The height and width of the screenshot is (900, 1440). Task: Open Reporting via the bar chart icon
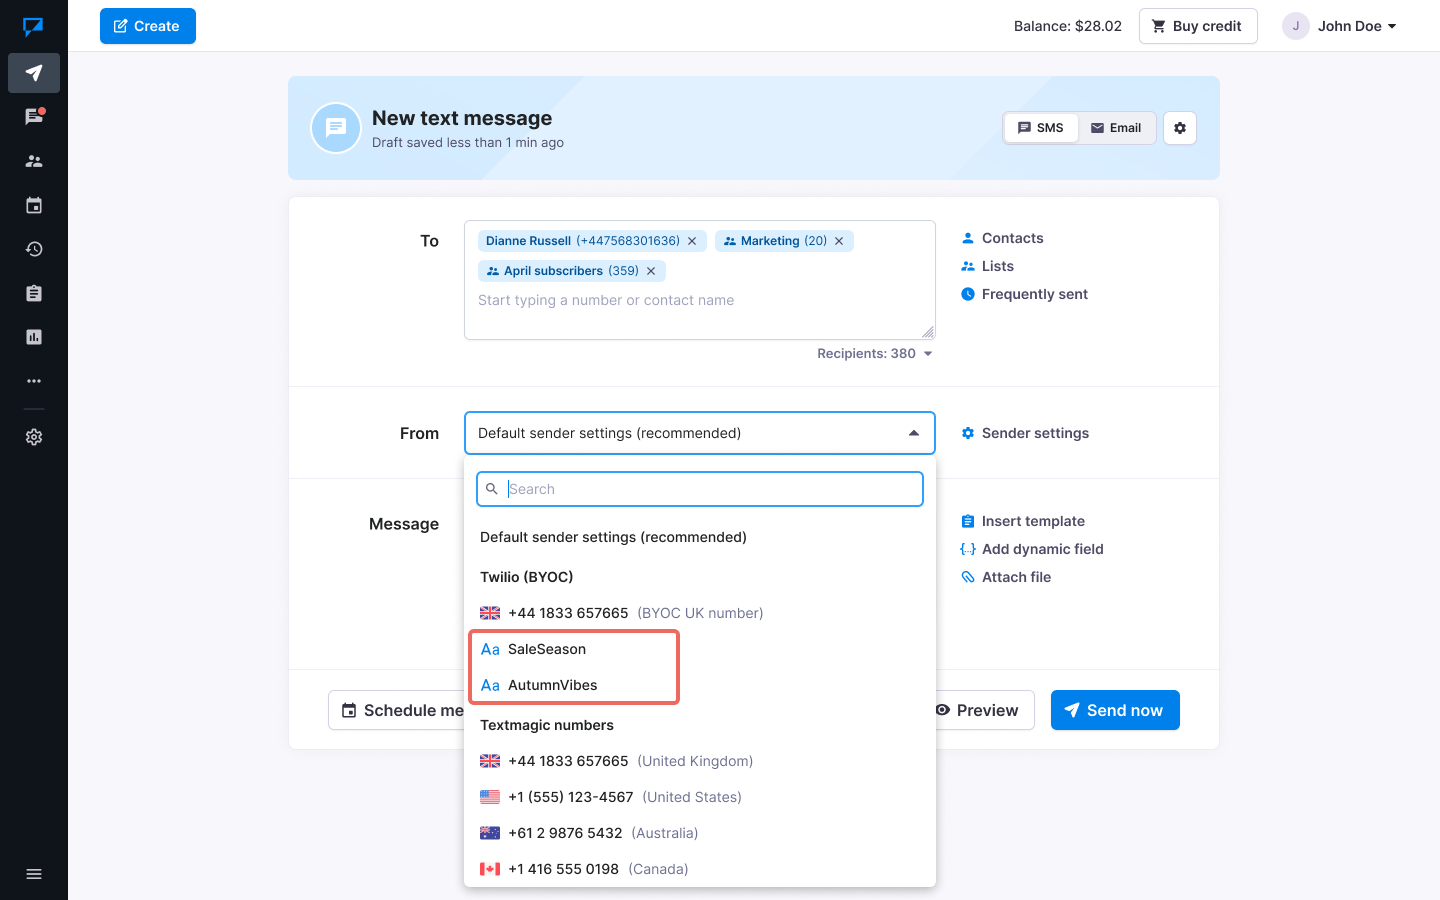coord(33,336)
